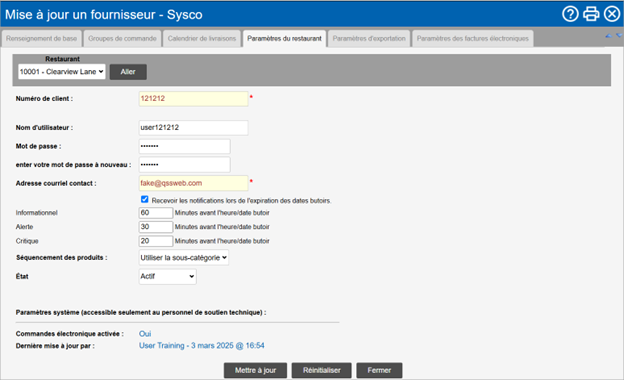Click the Alerte minutes field

[x=156, y=227]
